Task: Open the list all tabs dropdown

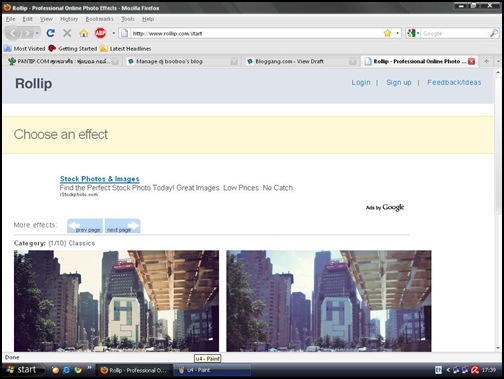Action: point(498,61)
